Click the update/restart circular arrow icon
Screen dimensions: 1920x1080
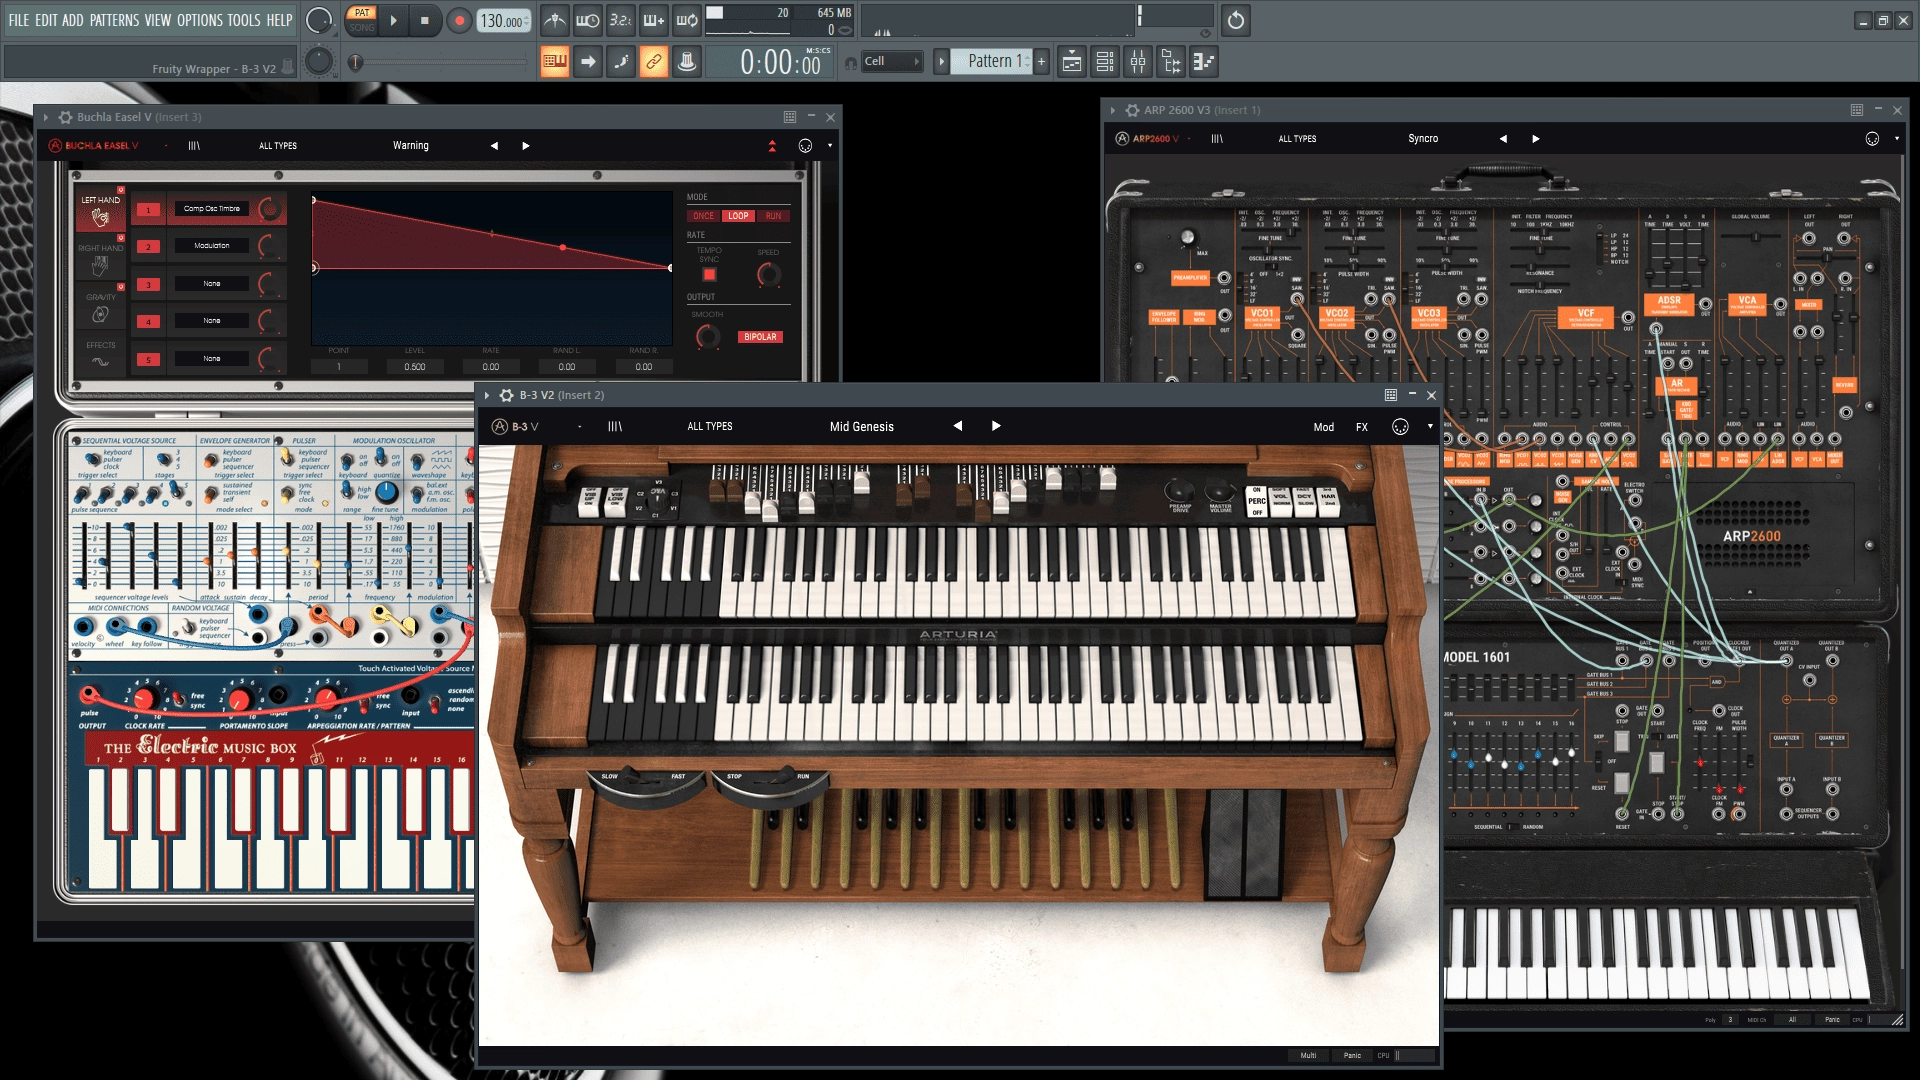pos(1236,20)
